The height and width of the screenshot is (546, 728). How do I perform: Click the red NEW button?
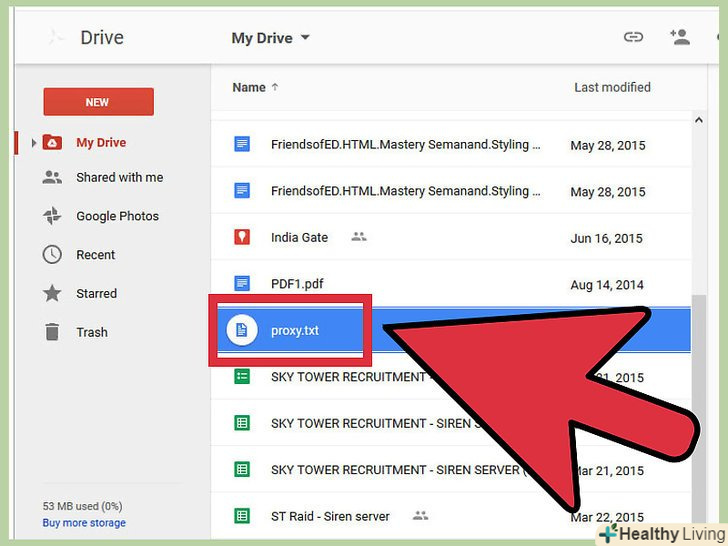98,102
